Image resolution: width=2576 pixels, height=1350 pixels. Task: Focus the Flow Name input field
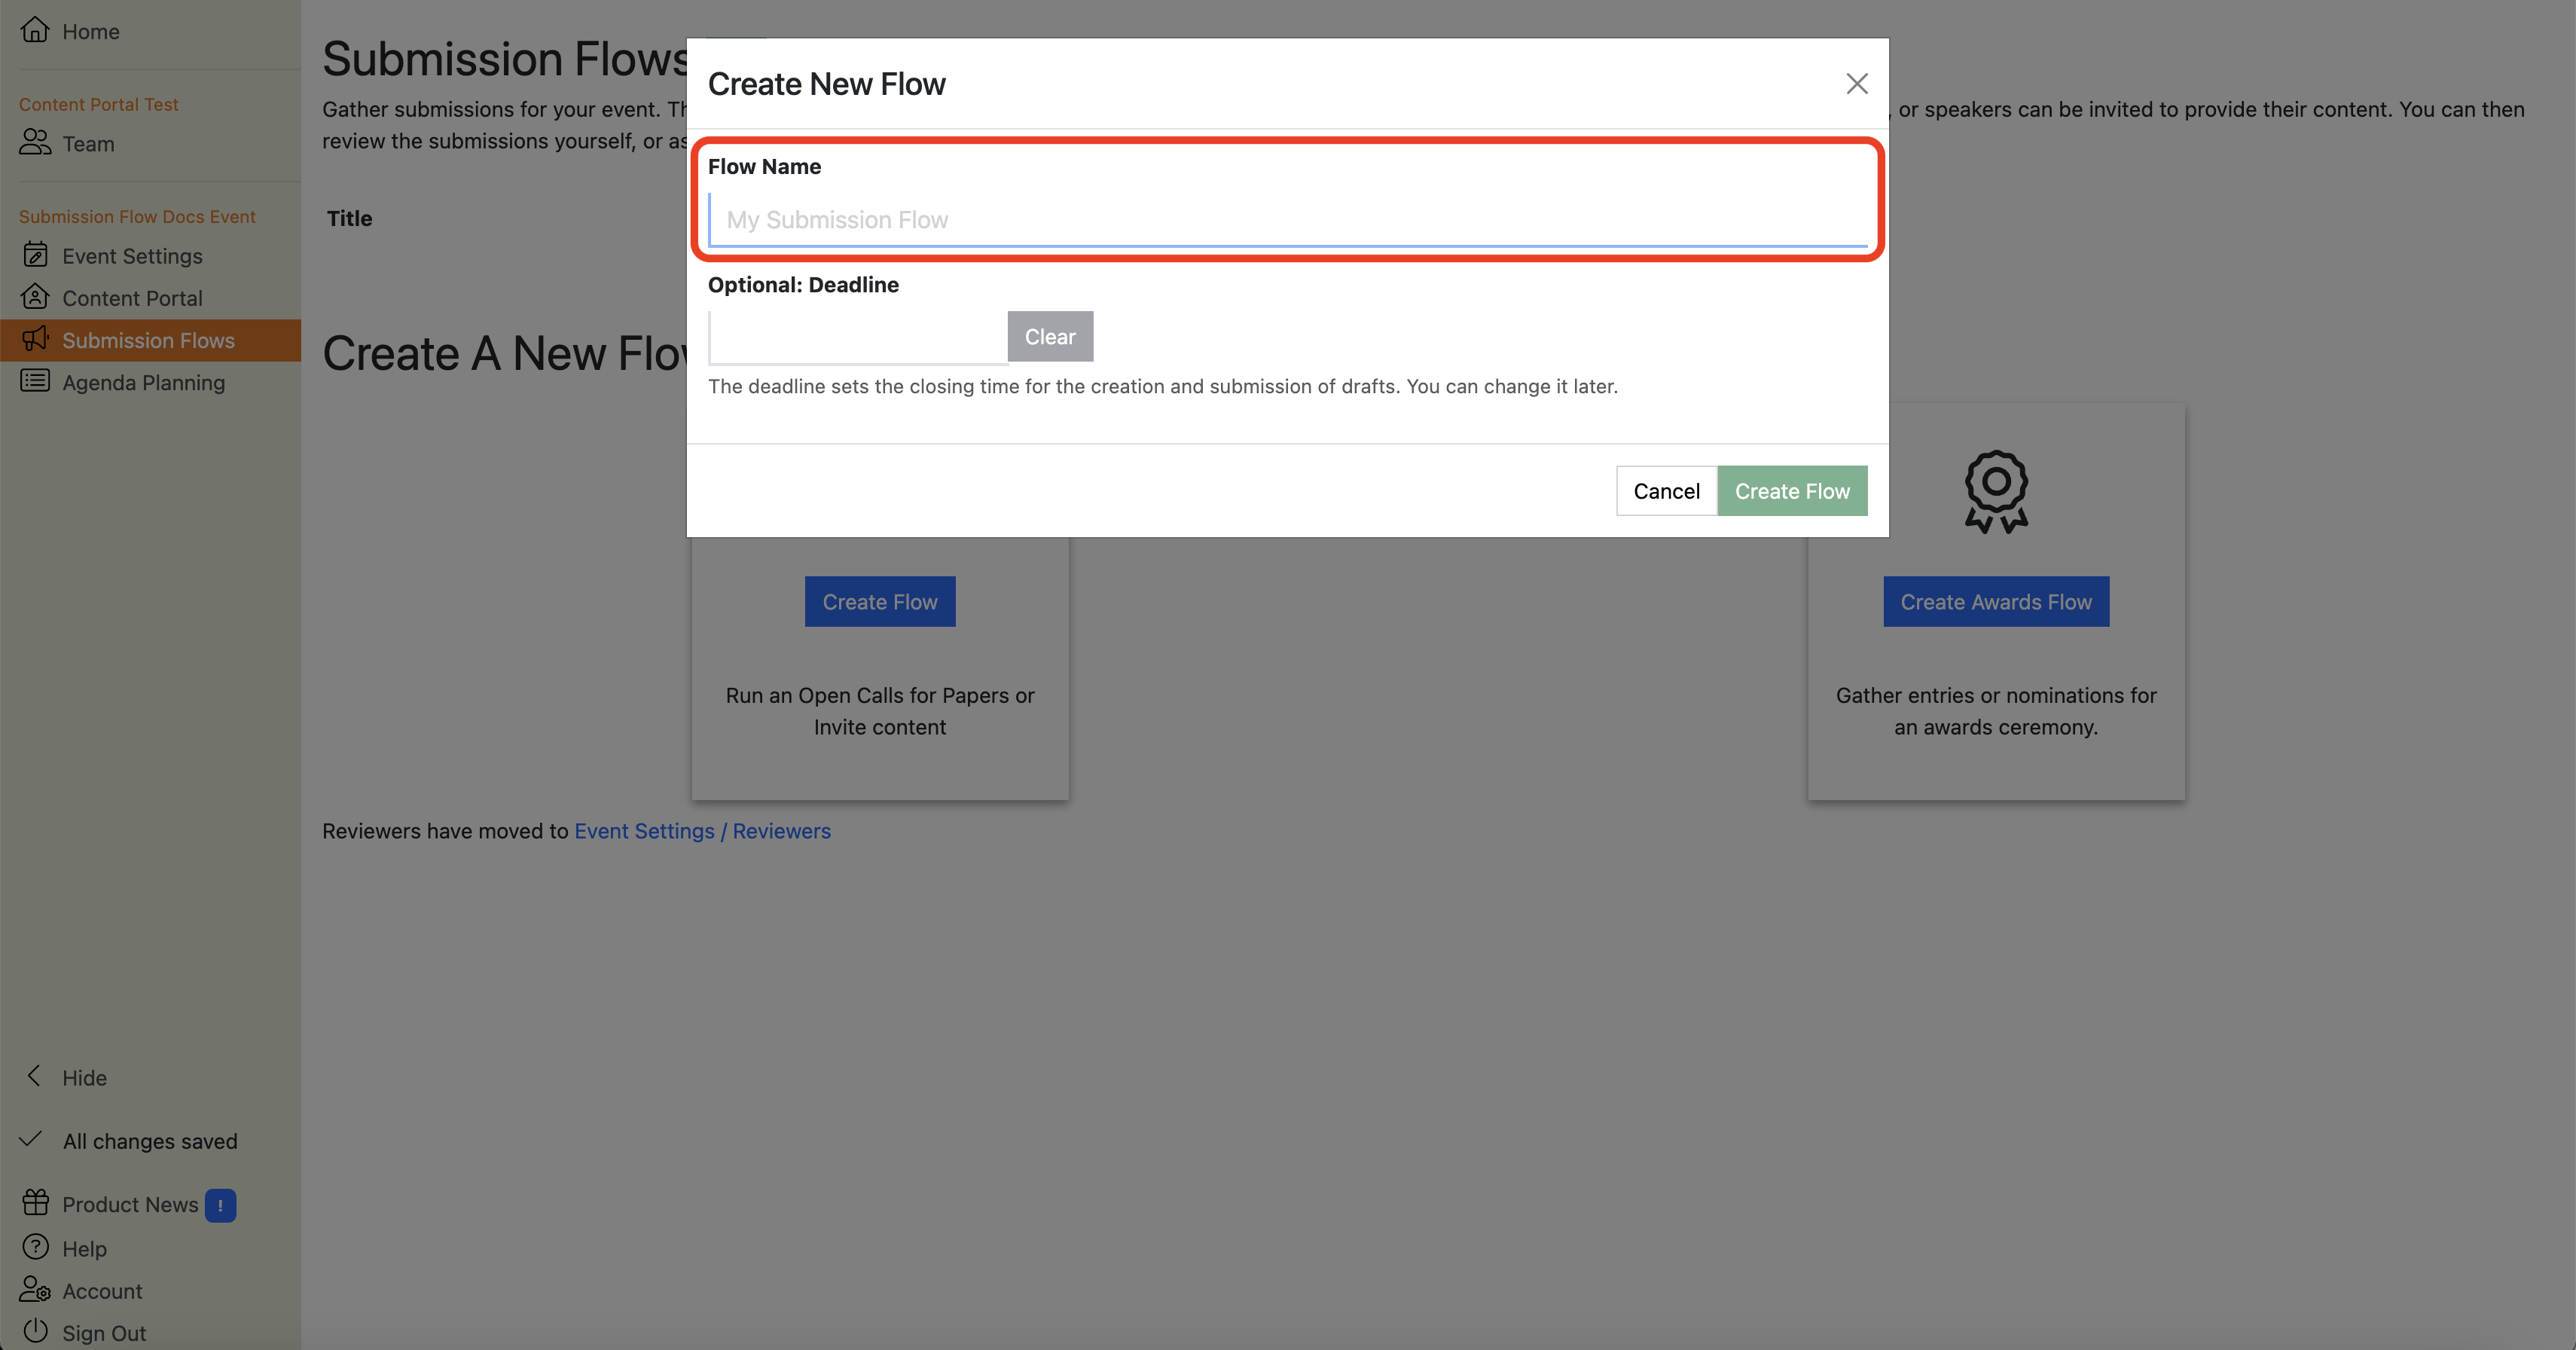1288,219
